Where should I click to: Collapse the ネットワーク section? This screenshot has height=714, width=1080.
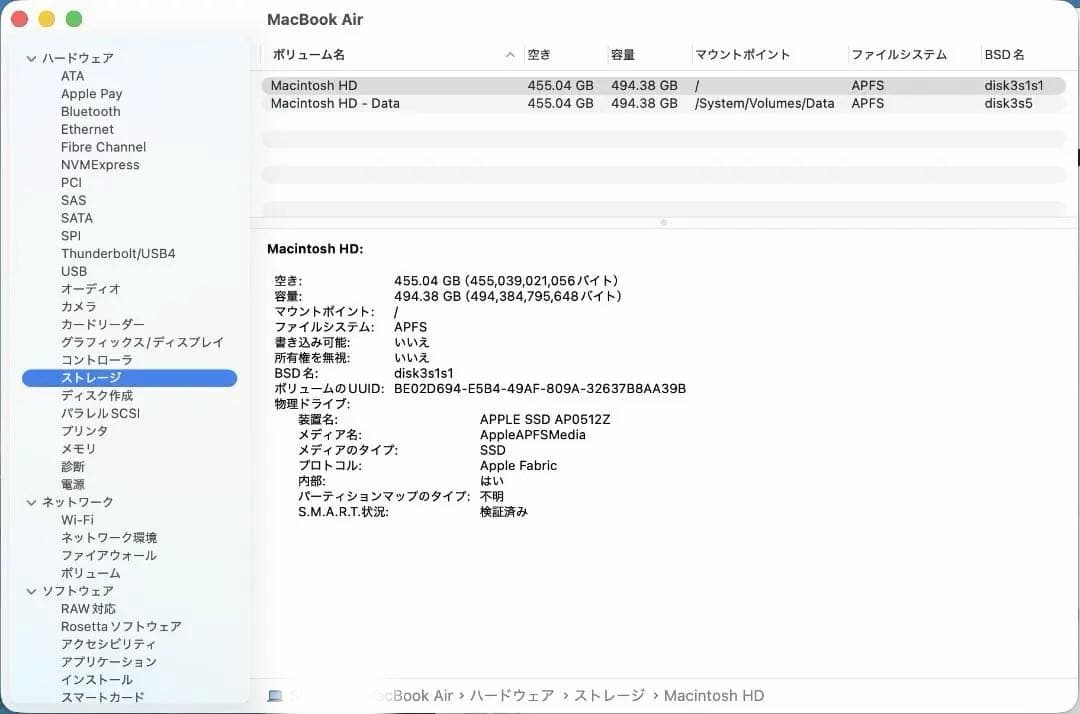32,502
